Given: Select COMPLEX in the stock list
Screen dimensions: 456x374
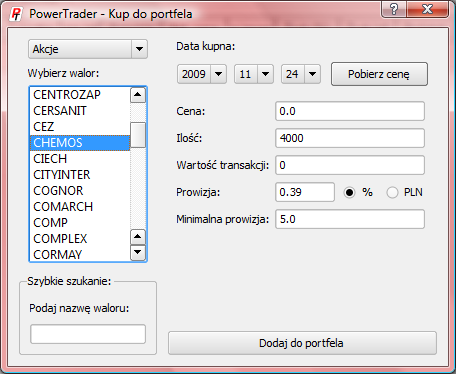Looking at the screenshot, I should (80, 239).
